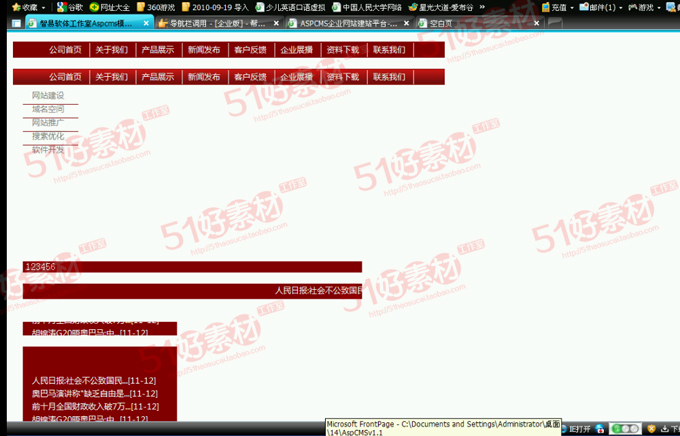
Task: Select 新闻发布 in the lower navigation bar
Action: point(204,77)
